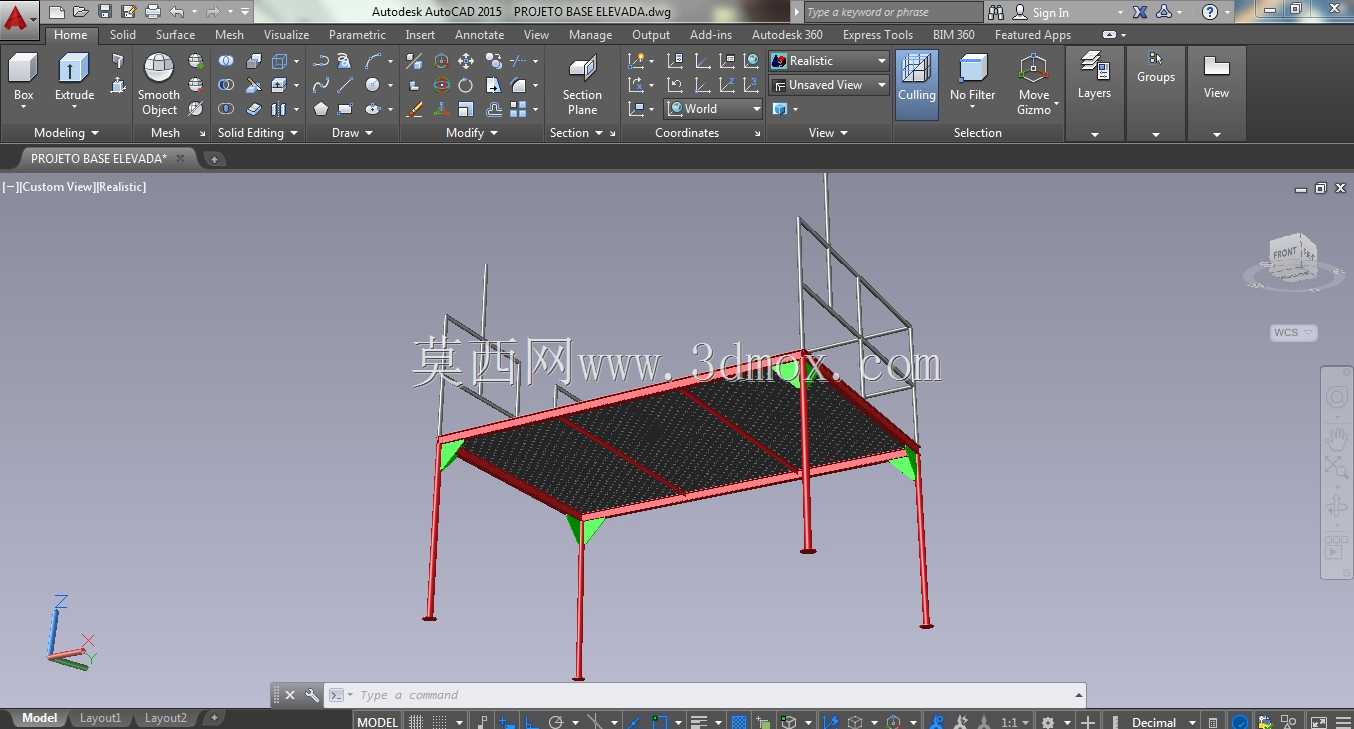This screenshot has width=1354, height=729.
Task: Open the Section Plane tool
Action: (582, 84)
